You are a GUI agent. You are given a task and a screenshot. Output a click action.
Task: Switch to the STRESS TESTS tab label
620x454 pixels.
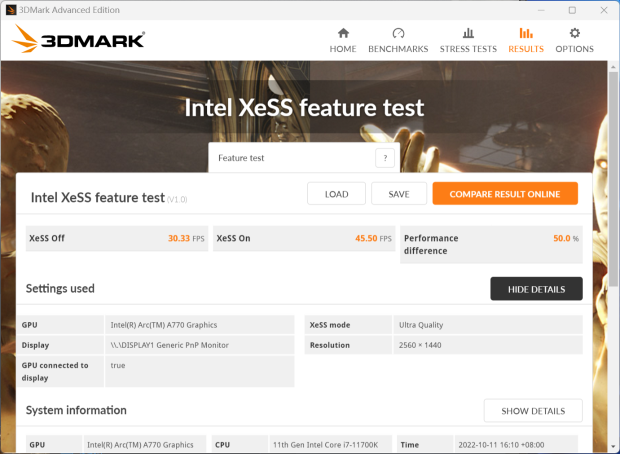click(468, 49)
